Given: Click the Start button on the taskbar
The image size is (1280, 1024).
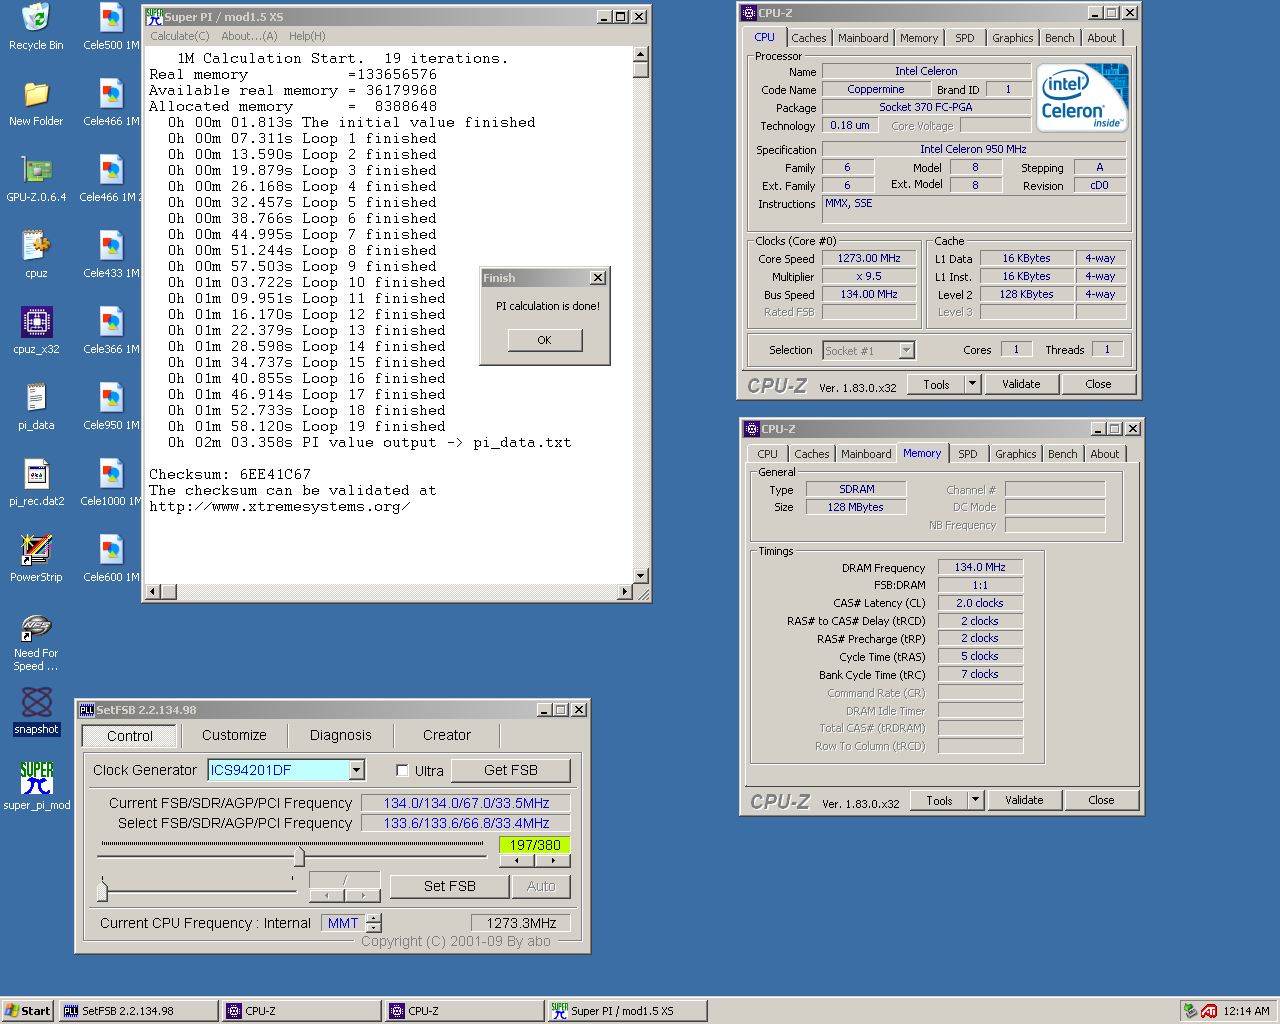Looking at the screenshot, I should click(27, 1011).
